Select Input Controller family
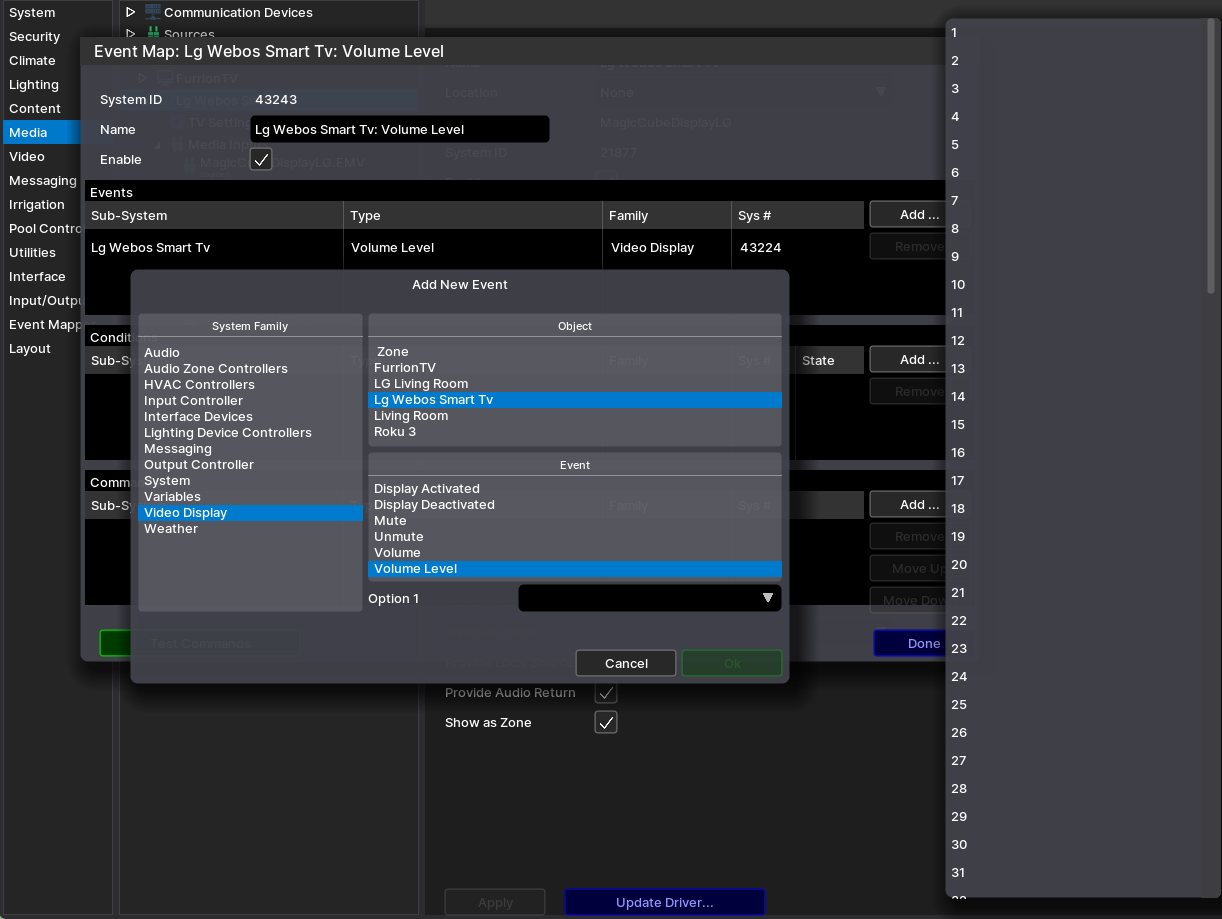Screen dimensions: 1222x919 point(250,400)
